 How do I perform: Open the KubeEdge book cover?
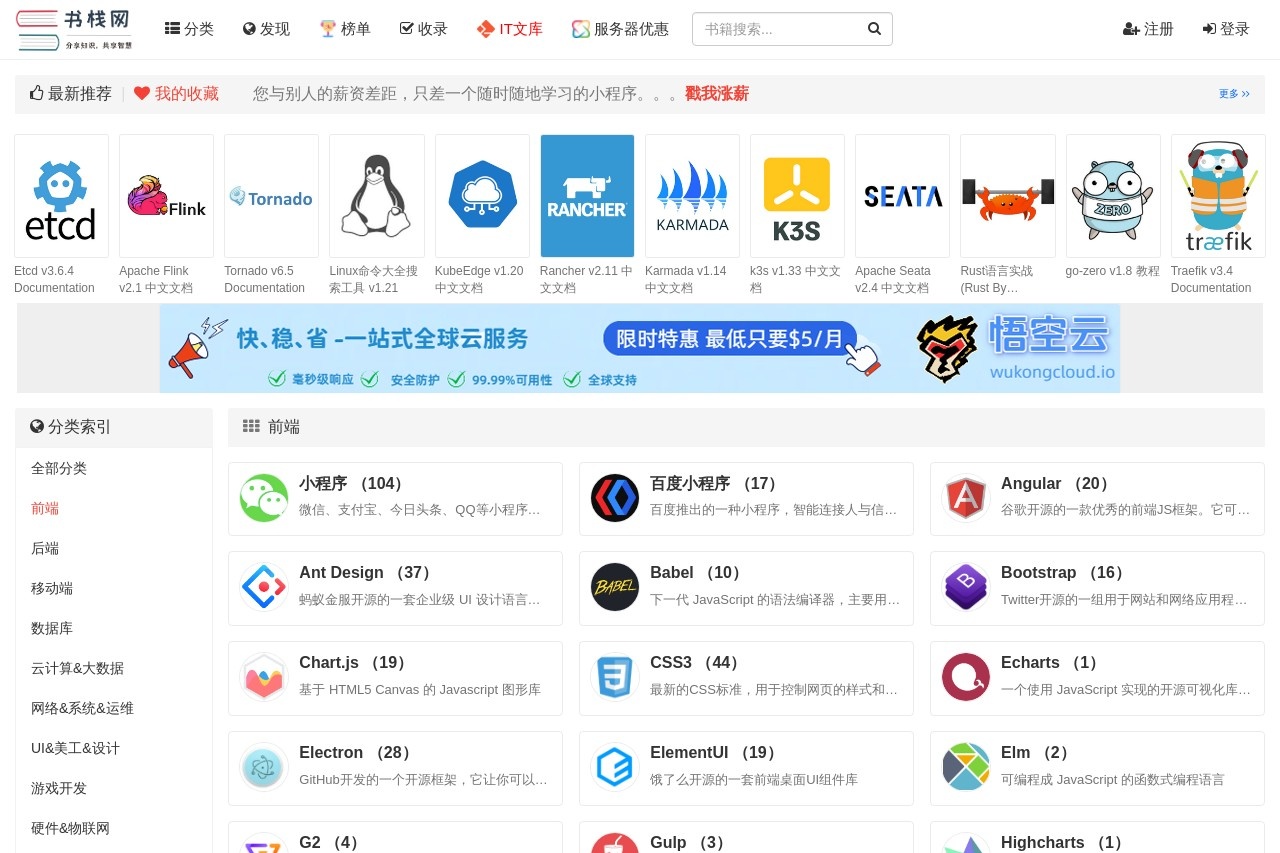tap(482, 196)
